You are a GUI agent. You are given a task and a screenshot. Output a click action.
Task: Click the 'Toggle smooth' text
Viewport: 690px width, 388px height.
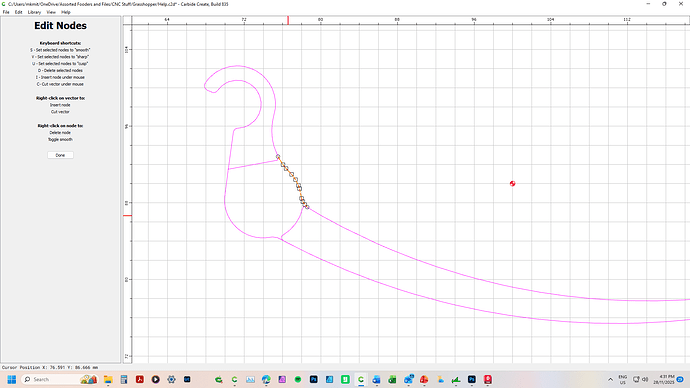click(60, 139)
